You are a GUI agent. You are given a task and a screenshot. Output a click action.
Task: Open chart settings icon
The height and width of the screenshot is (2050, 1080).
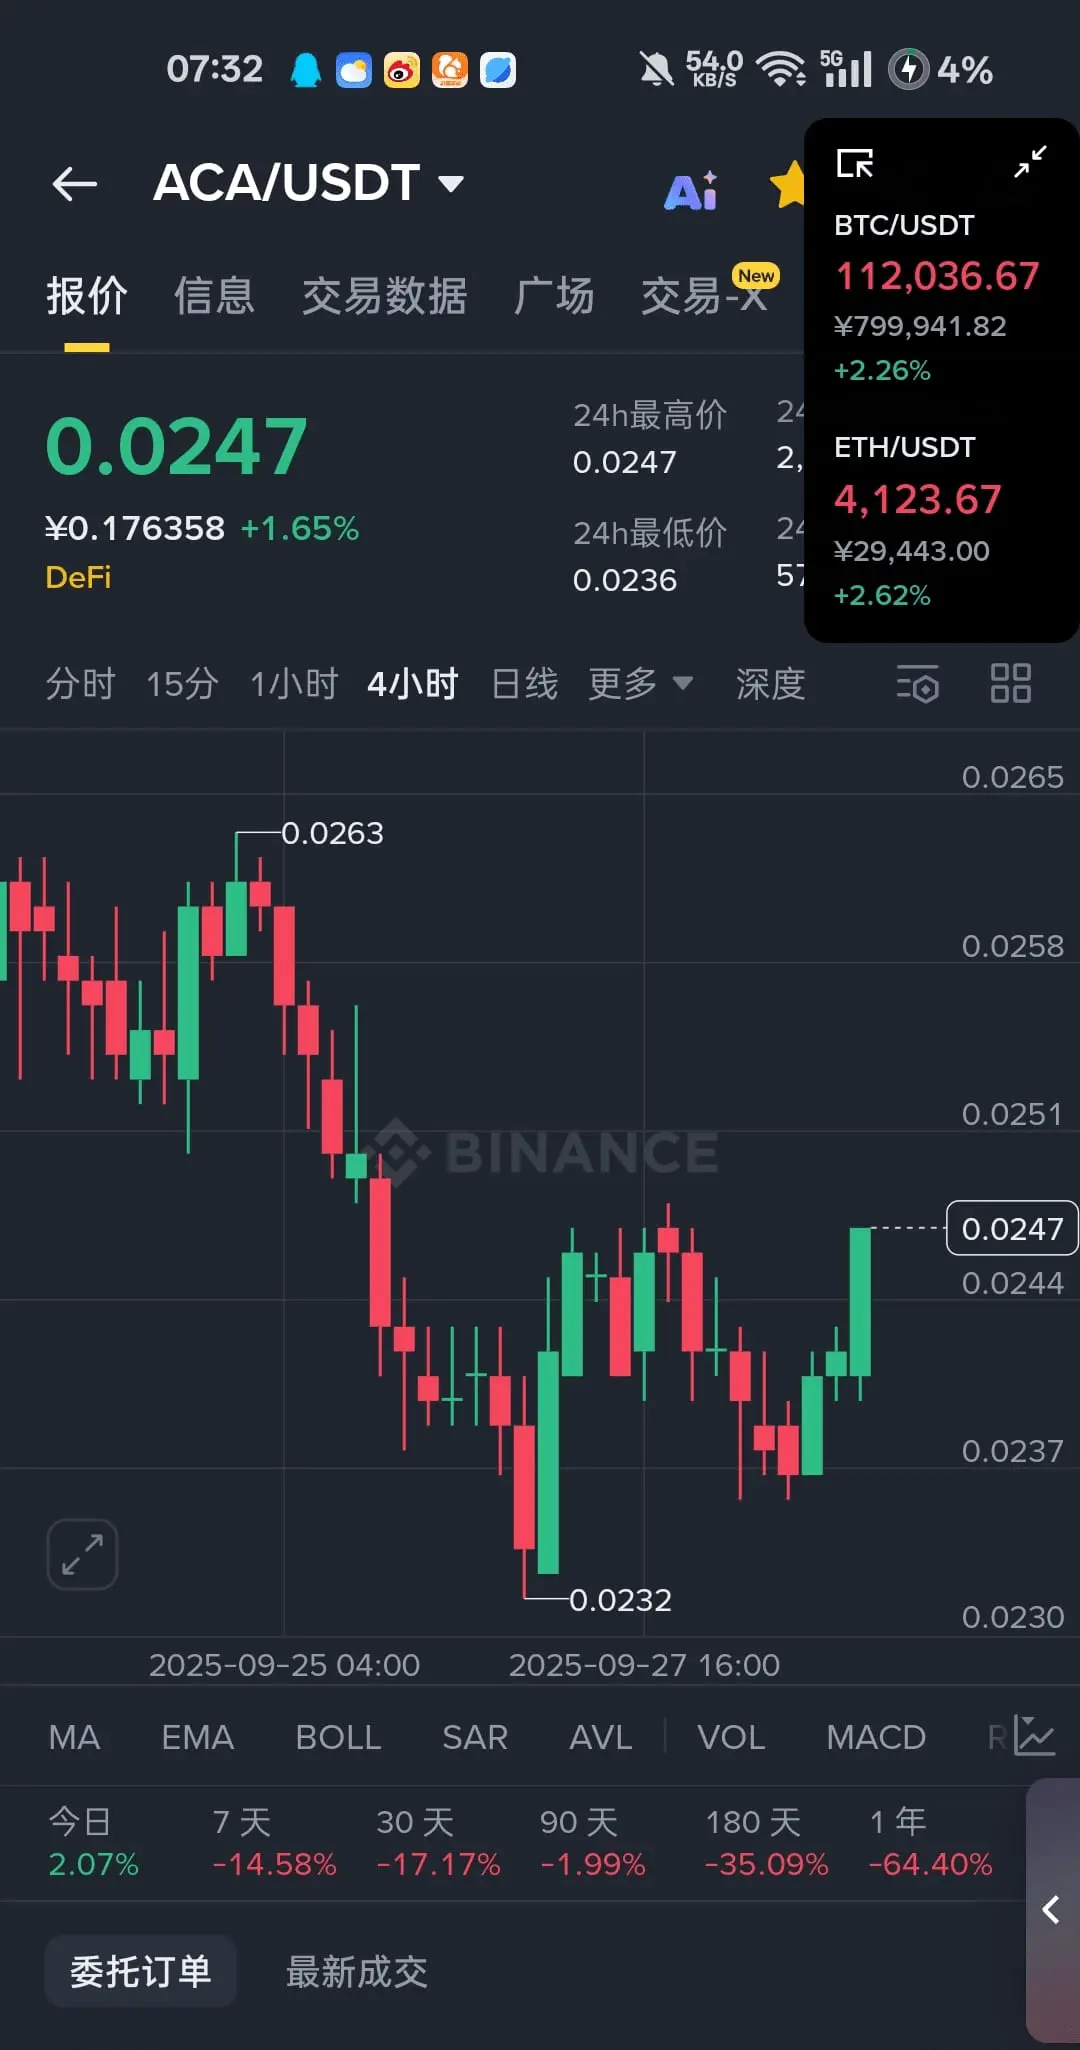918,684
